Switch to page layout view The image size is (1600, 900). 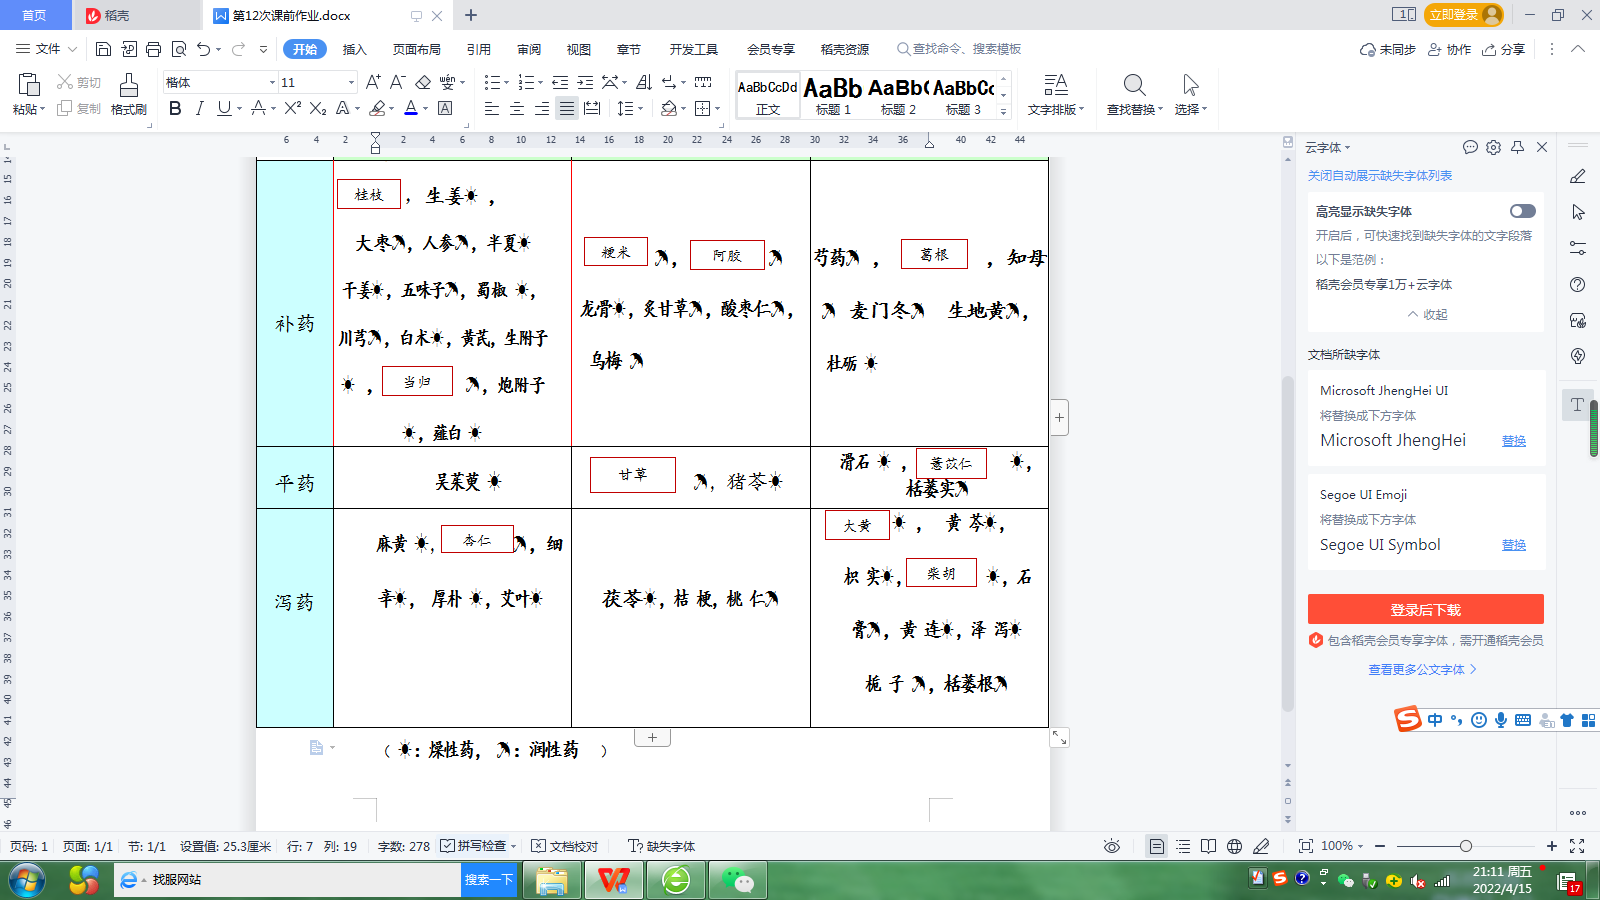pos(1156,846)
